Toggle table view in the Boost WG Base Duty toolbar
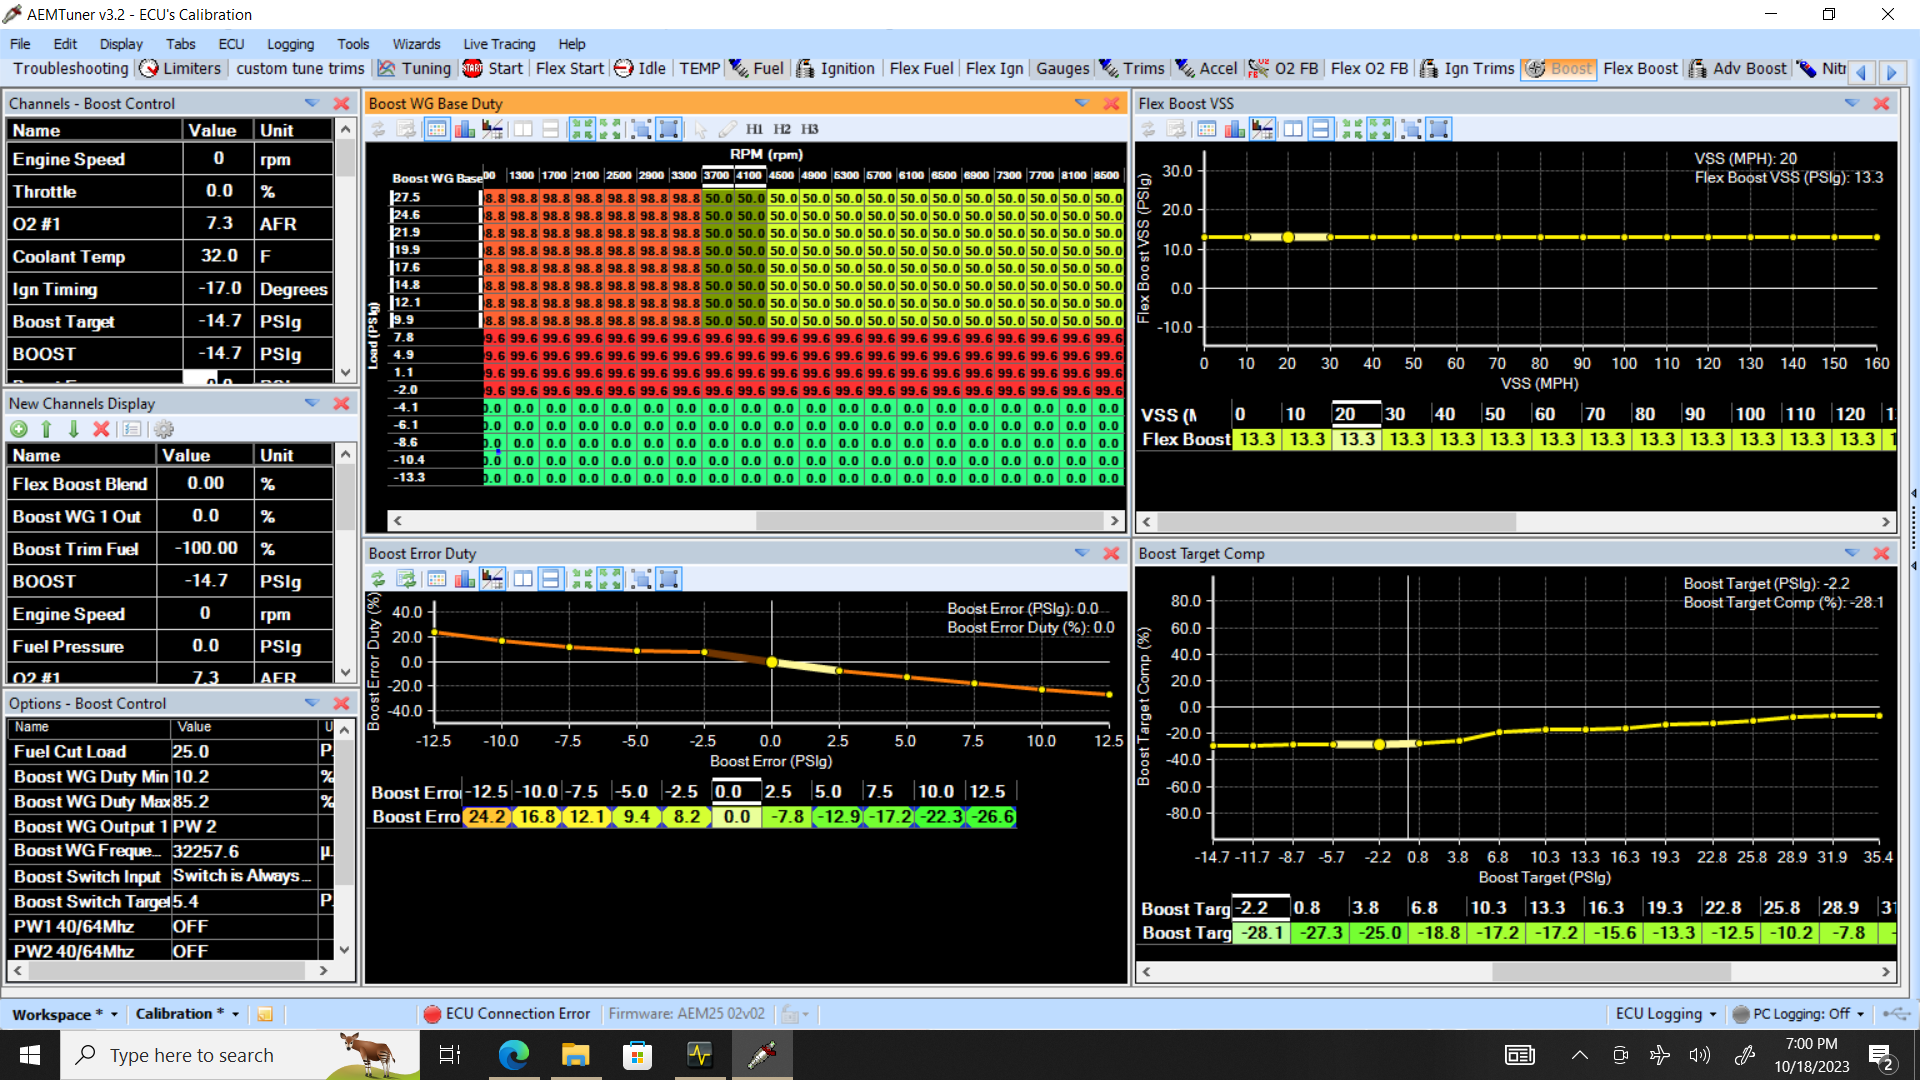The image size is (1920, 1080). click(x=436, y=129)
